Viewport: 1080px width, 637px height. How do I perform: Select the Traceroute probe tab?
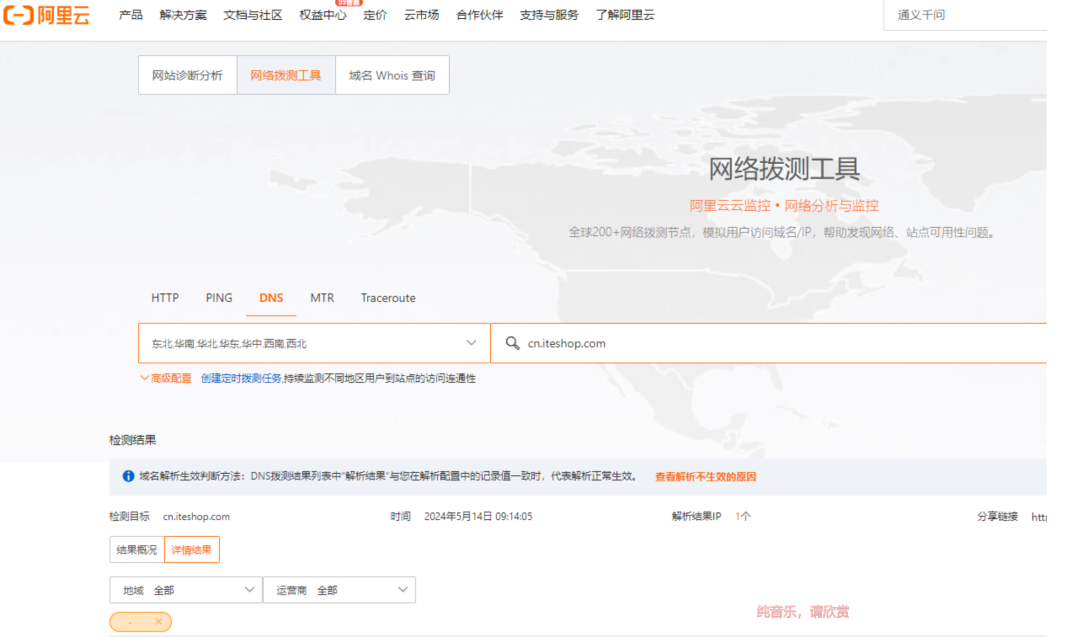(388, 298)
